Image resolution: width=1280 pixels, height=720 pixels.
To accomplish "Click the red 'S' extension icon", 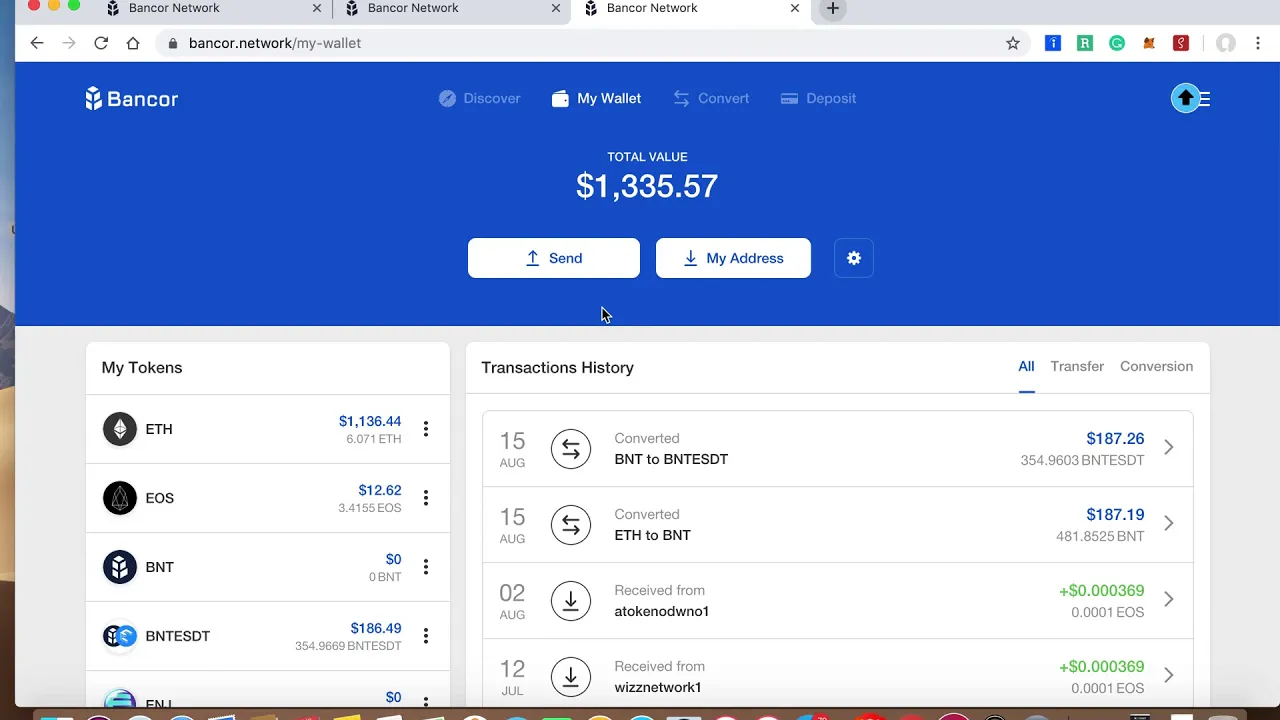I will [1181, 43].
